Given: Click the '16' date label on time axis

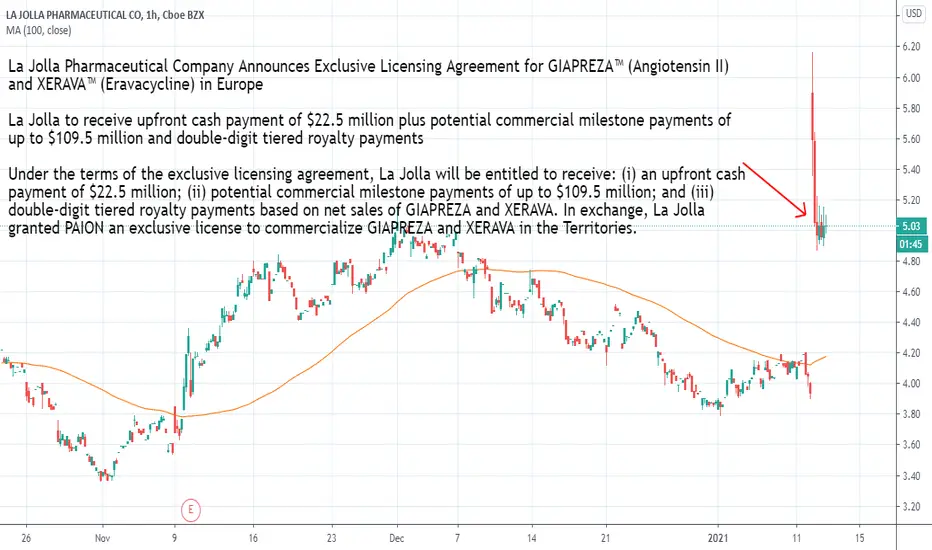Looking at the screenshot, I should pyautogui.click(x=253, y=538).
